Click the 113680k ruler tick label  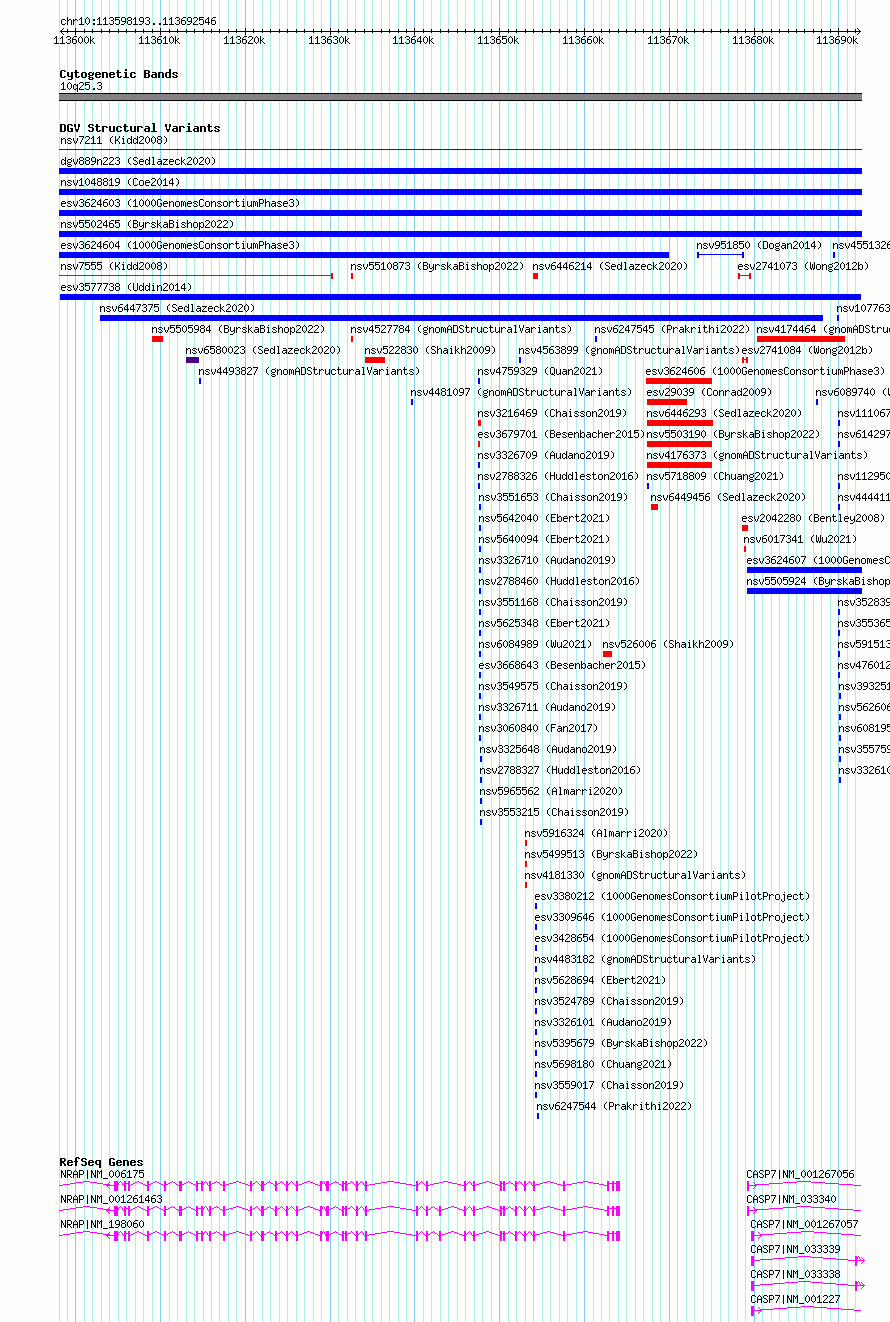753,40
